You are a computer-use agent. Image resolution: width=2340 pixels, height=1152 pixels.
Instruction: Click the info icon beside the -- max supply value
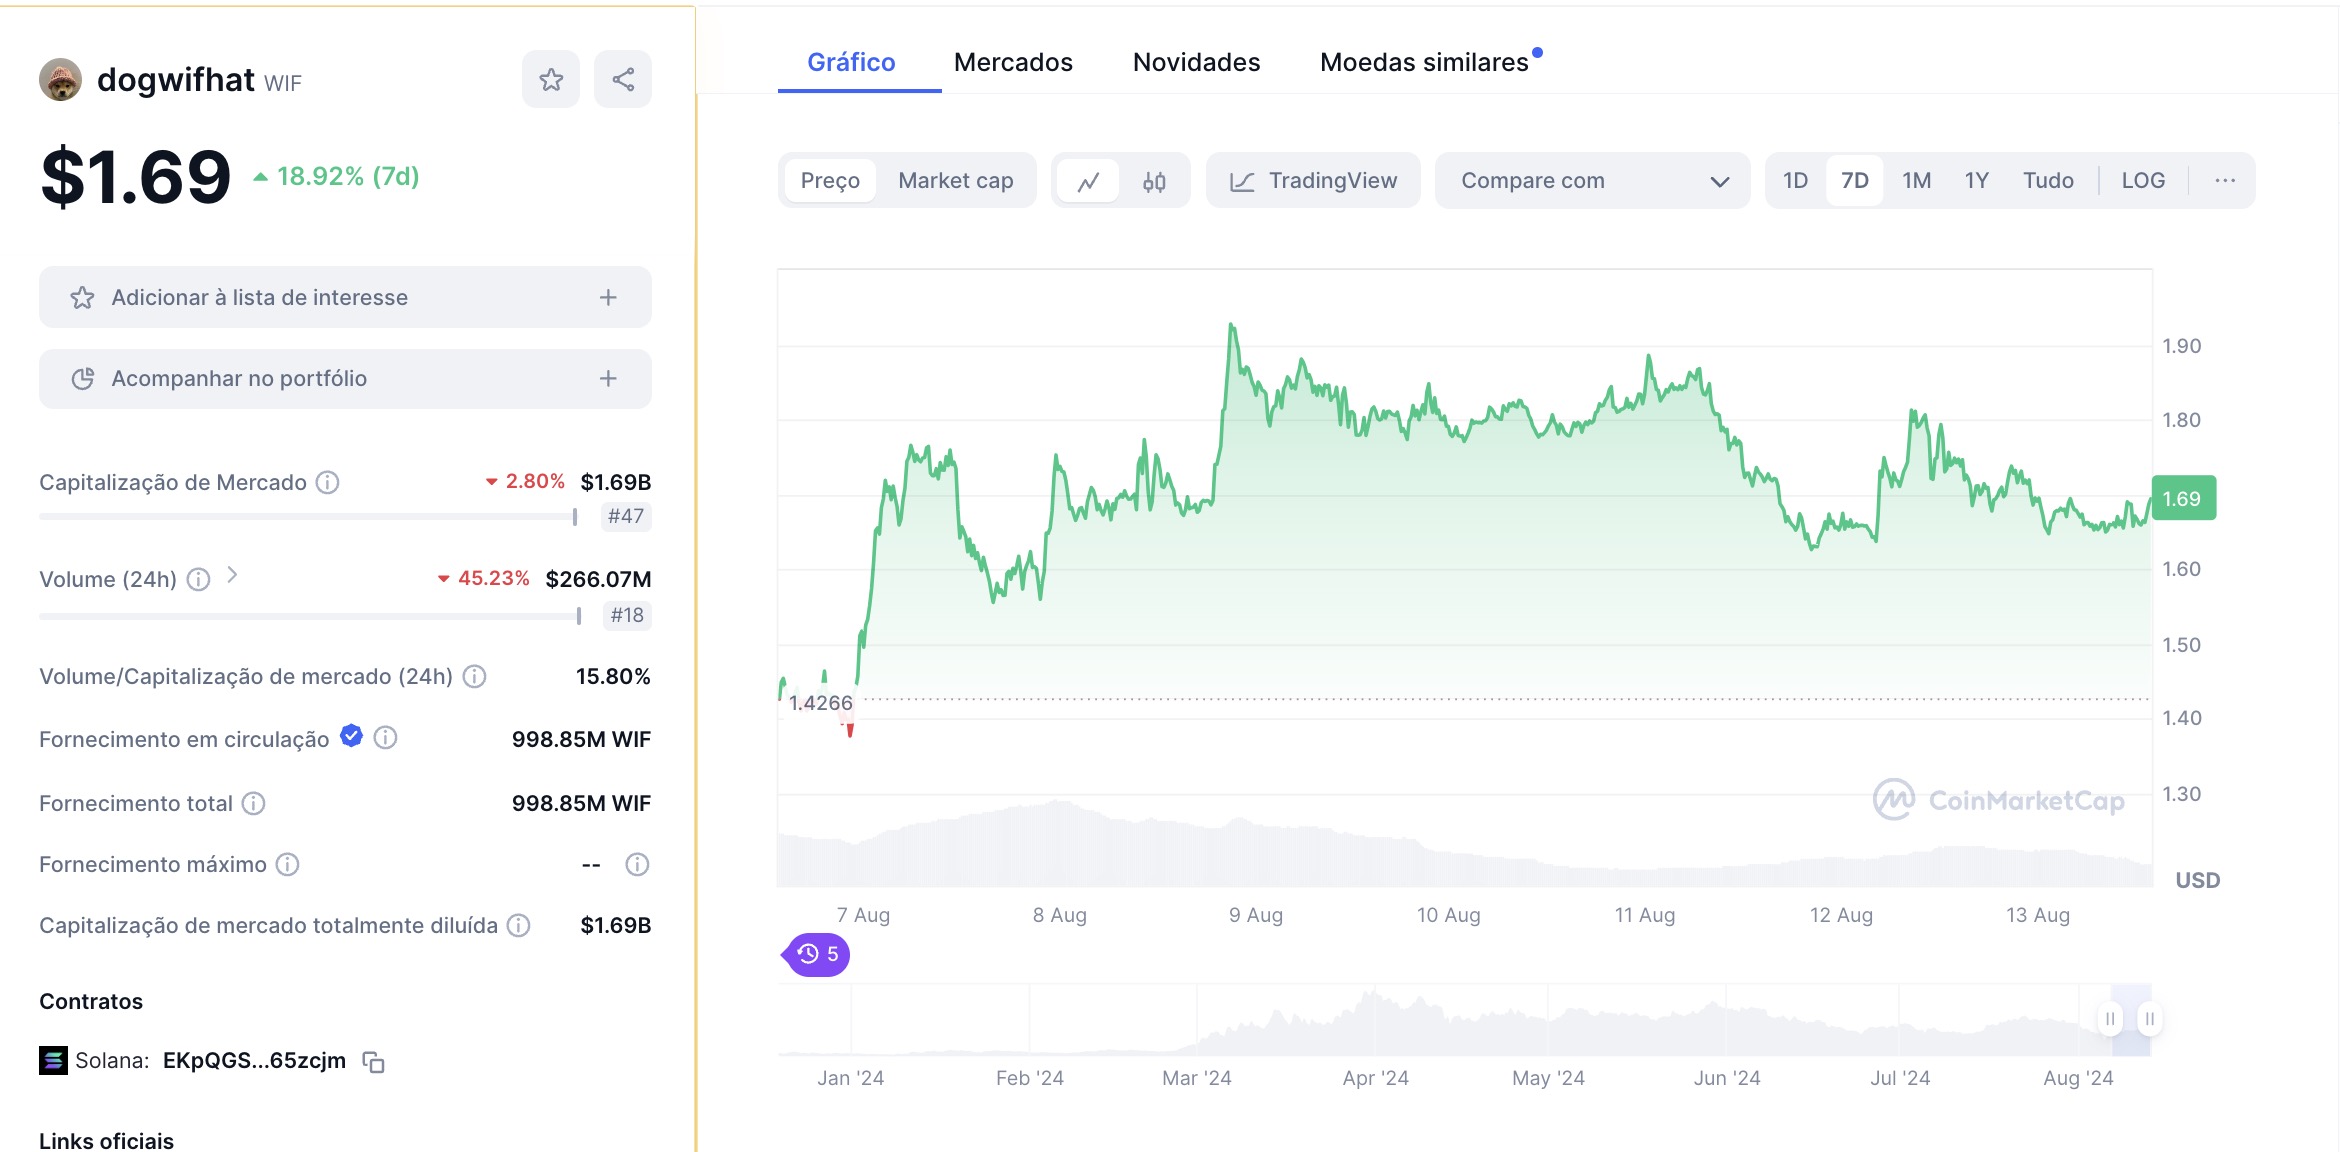tap(637, 864)
